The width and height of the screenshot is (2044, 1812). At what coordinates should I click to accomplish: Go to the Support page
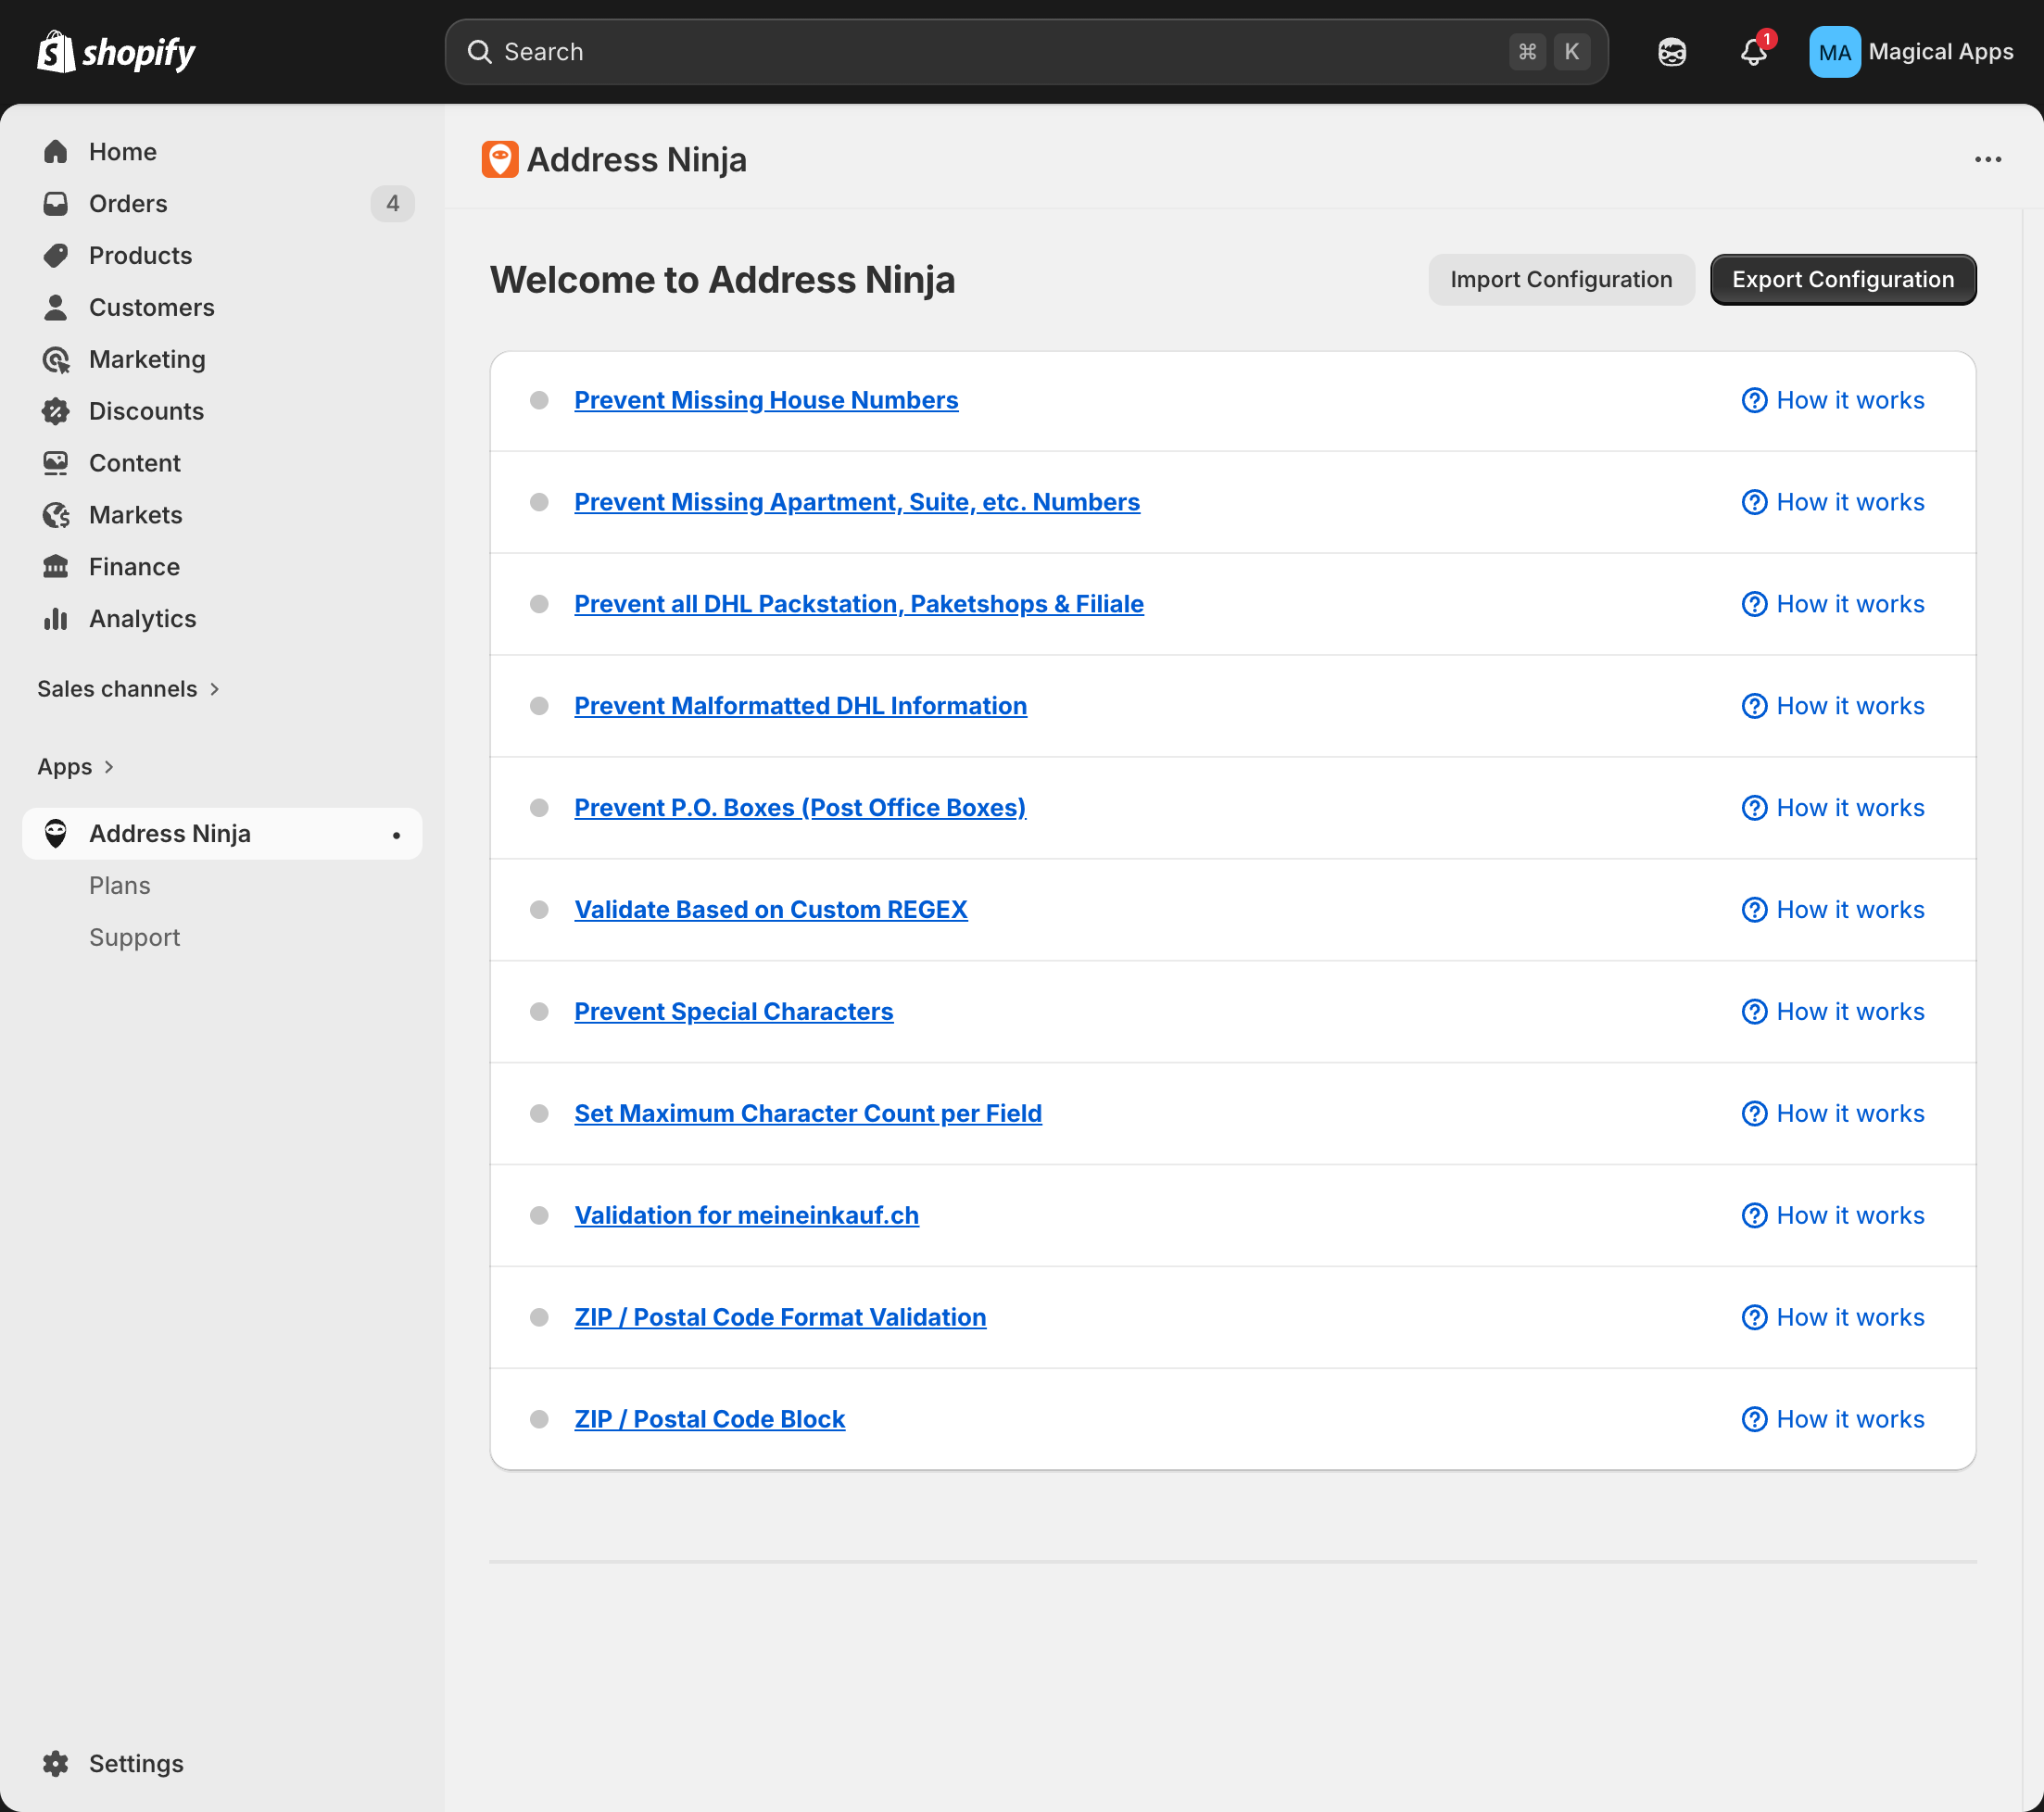click(134, 937)
